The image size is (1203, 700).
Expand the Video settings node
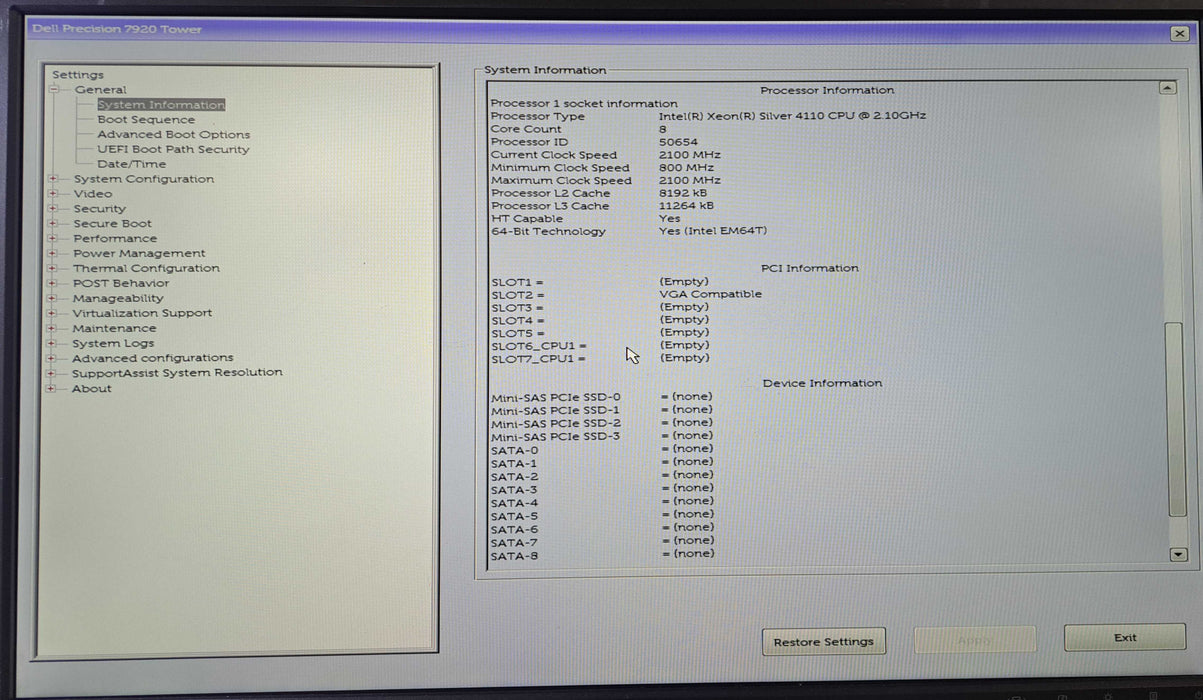pyautogui.click(x=52, y=194)
